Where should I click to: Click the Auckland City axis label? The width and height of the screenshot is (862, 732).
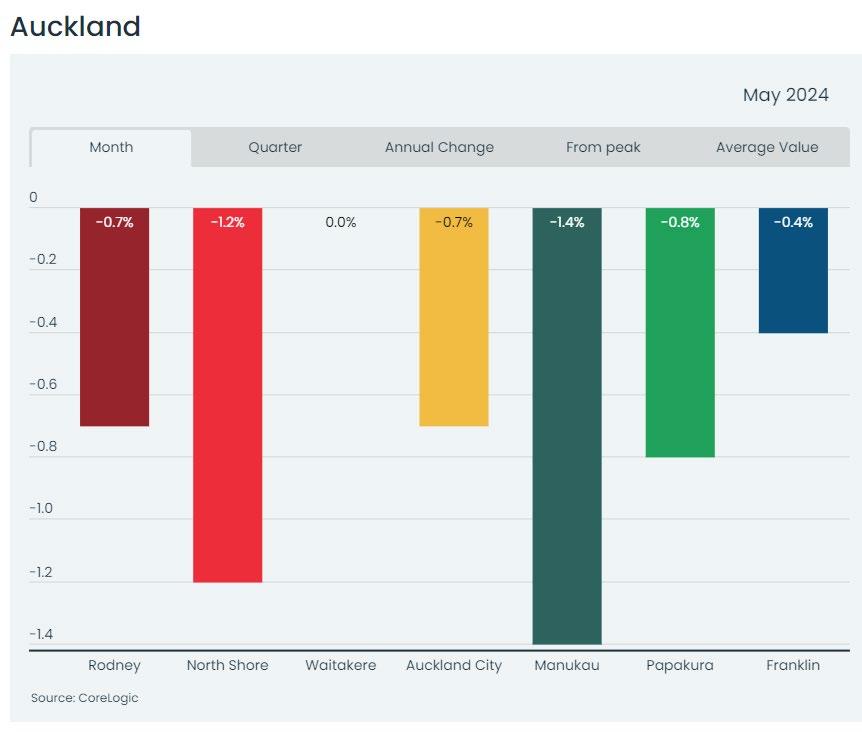[x=454, y=665]
